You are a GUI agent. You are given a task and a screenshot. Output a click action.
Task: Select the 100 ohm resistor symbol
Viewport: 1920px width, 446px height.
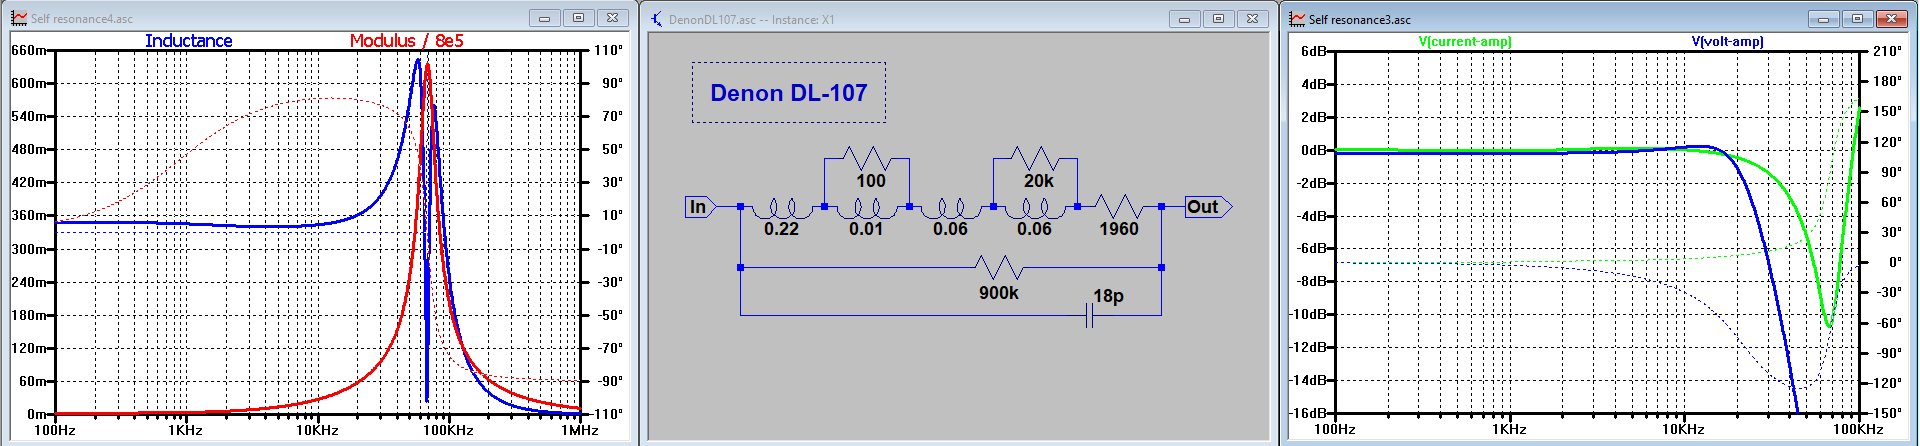point(866,158)
